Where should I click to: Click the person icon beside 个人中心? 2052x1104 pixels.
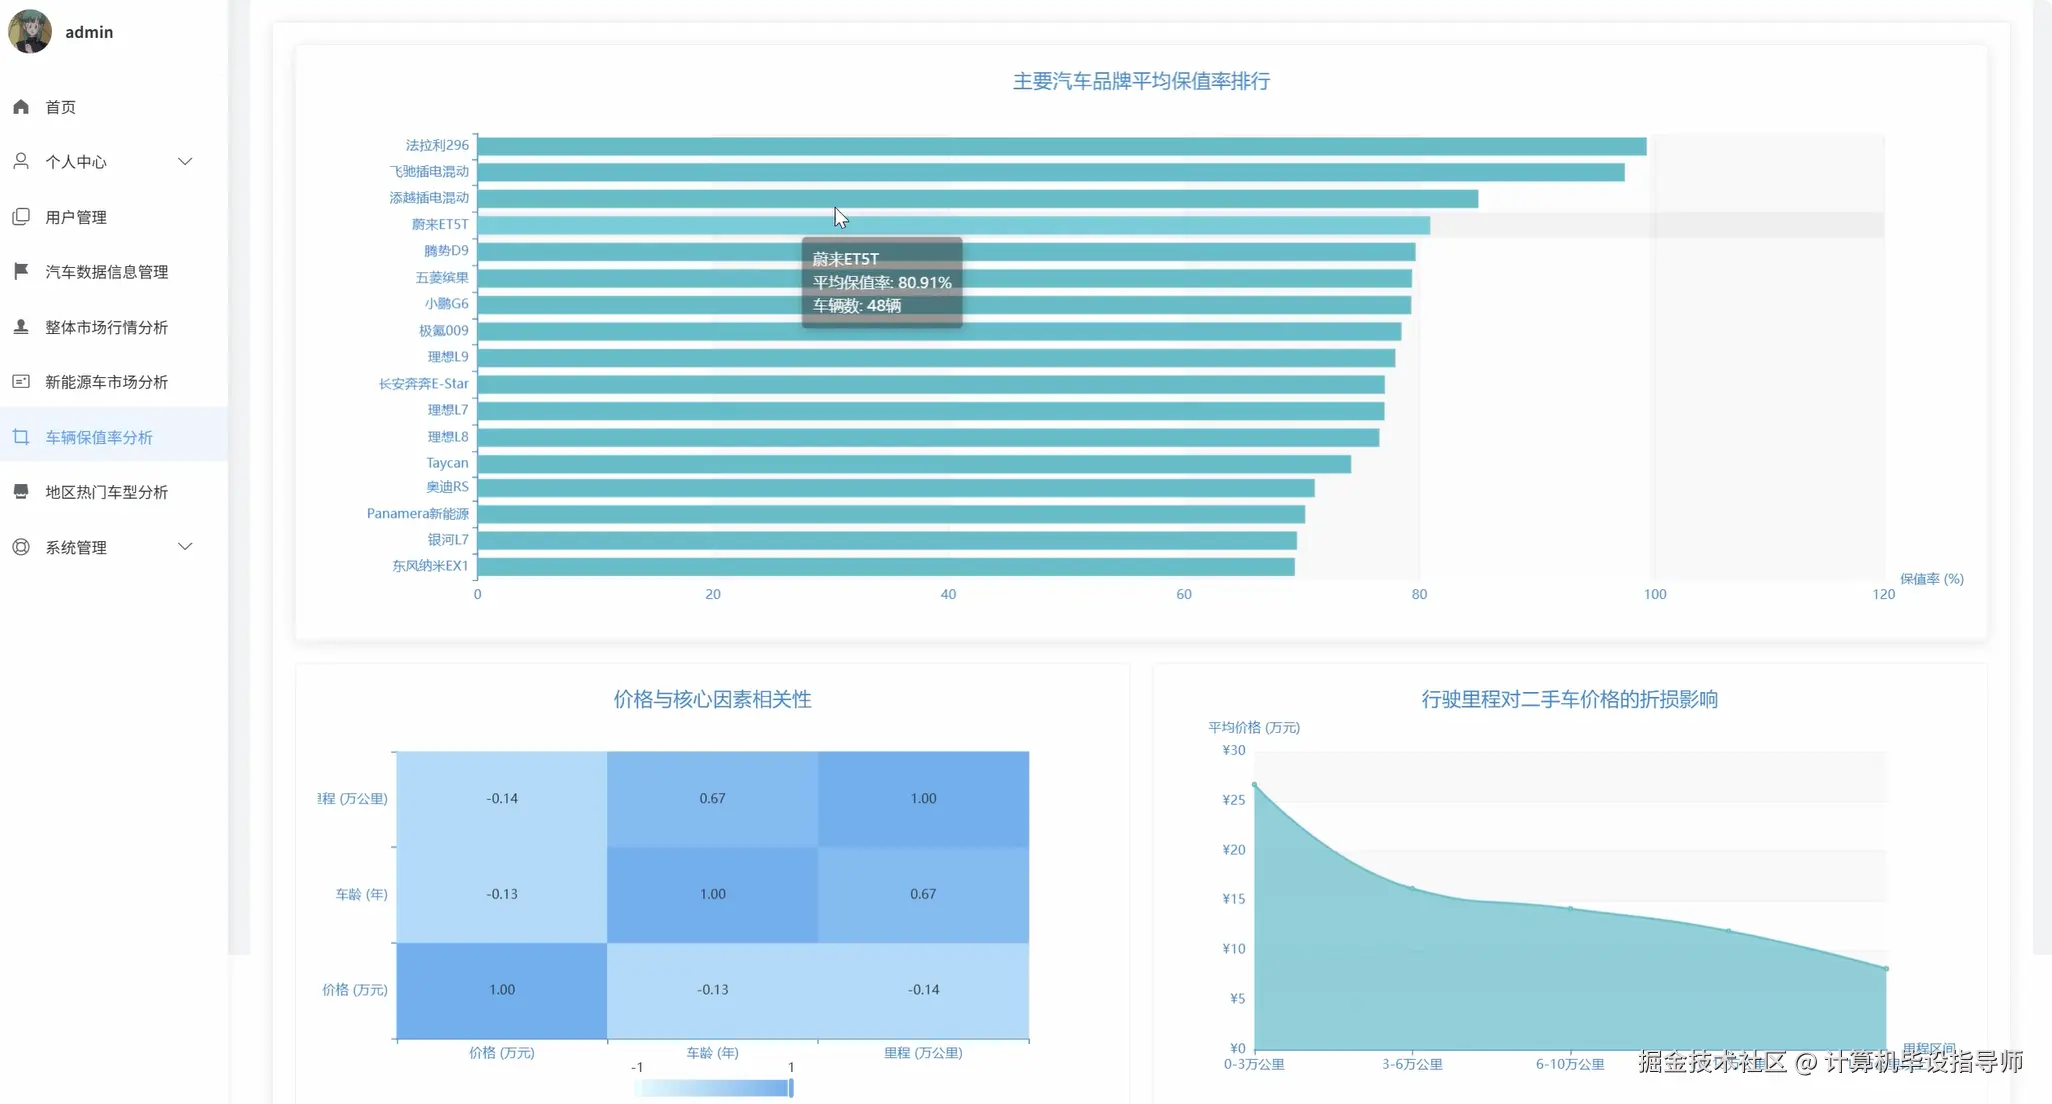coord(21,161)
